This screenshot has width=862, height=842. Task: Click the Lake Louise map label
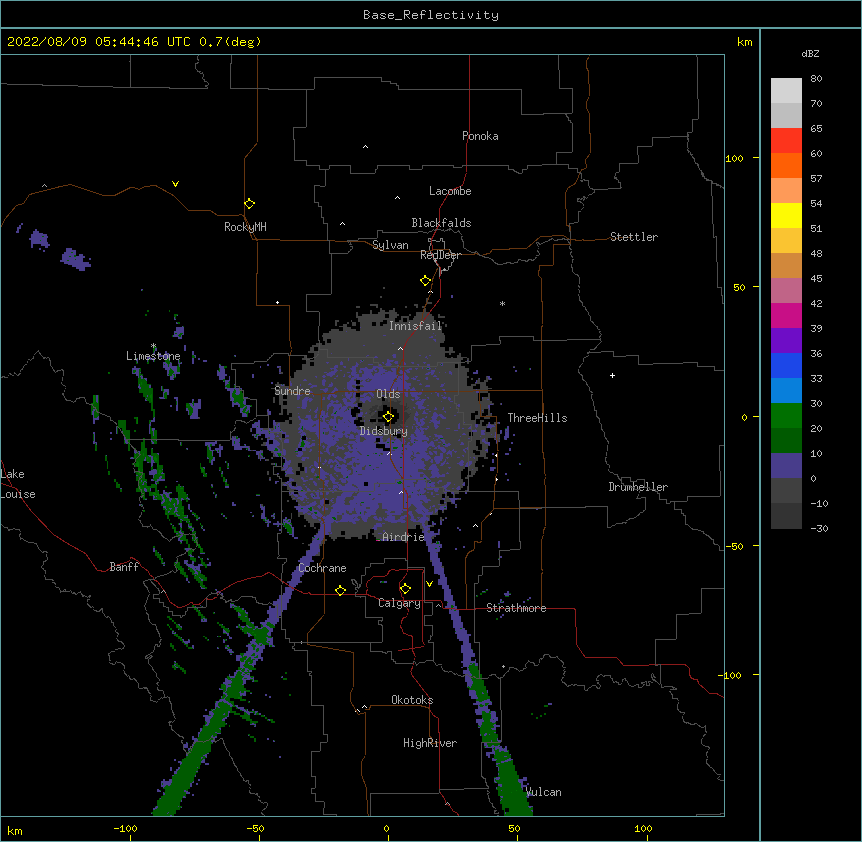click(x=18, y=484)
